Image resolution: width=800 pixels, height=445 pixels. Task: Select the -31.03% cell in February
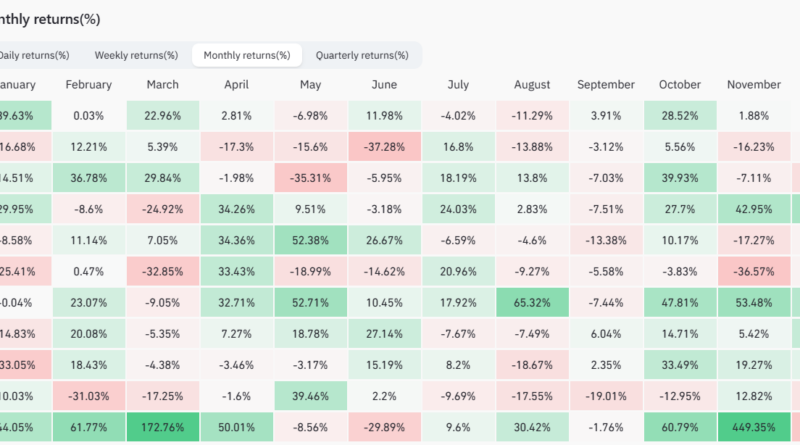[88, 394]
